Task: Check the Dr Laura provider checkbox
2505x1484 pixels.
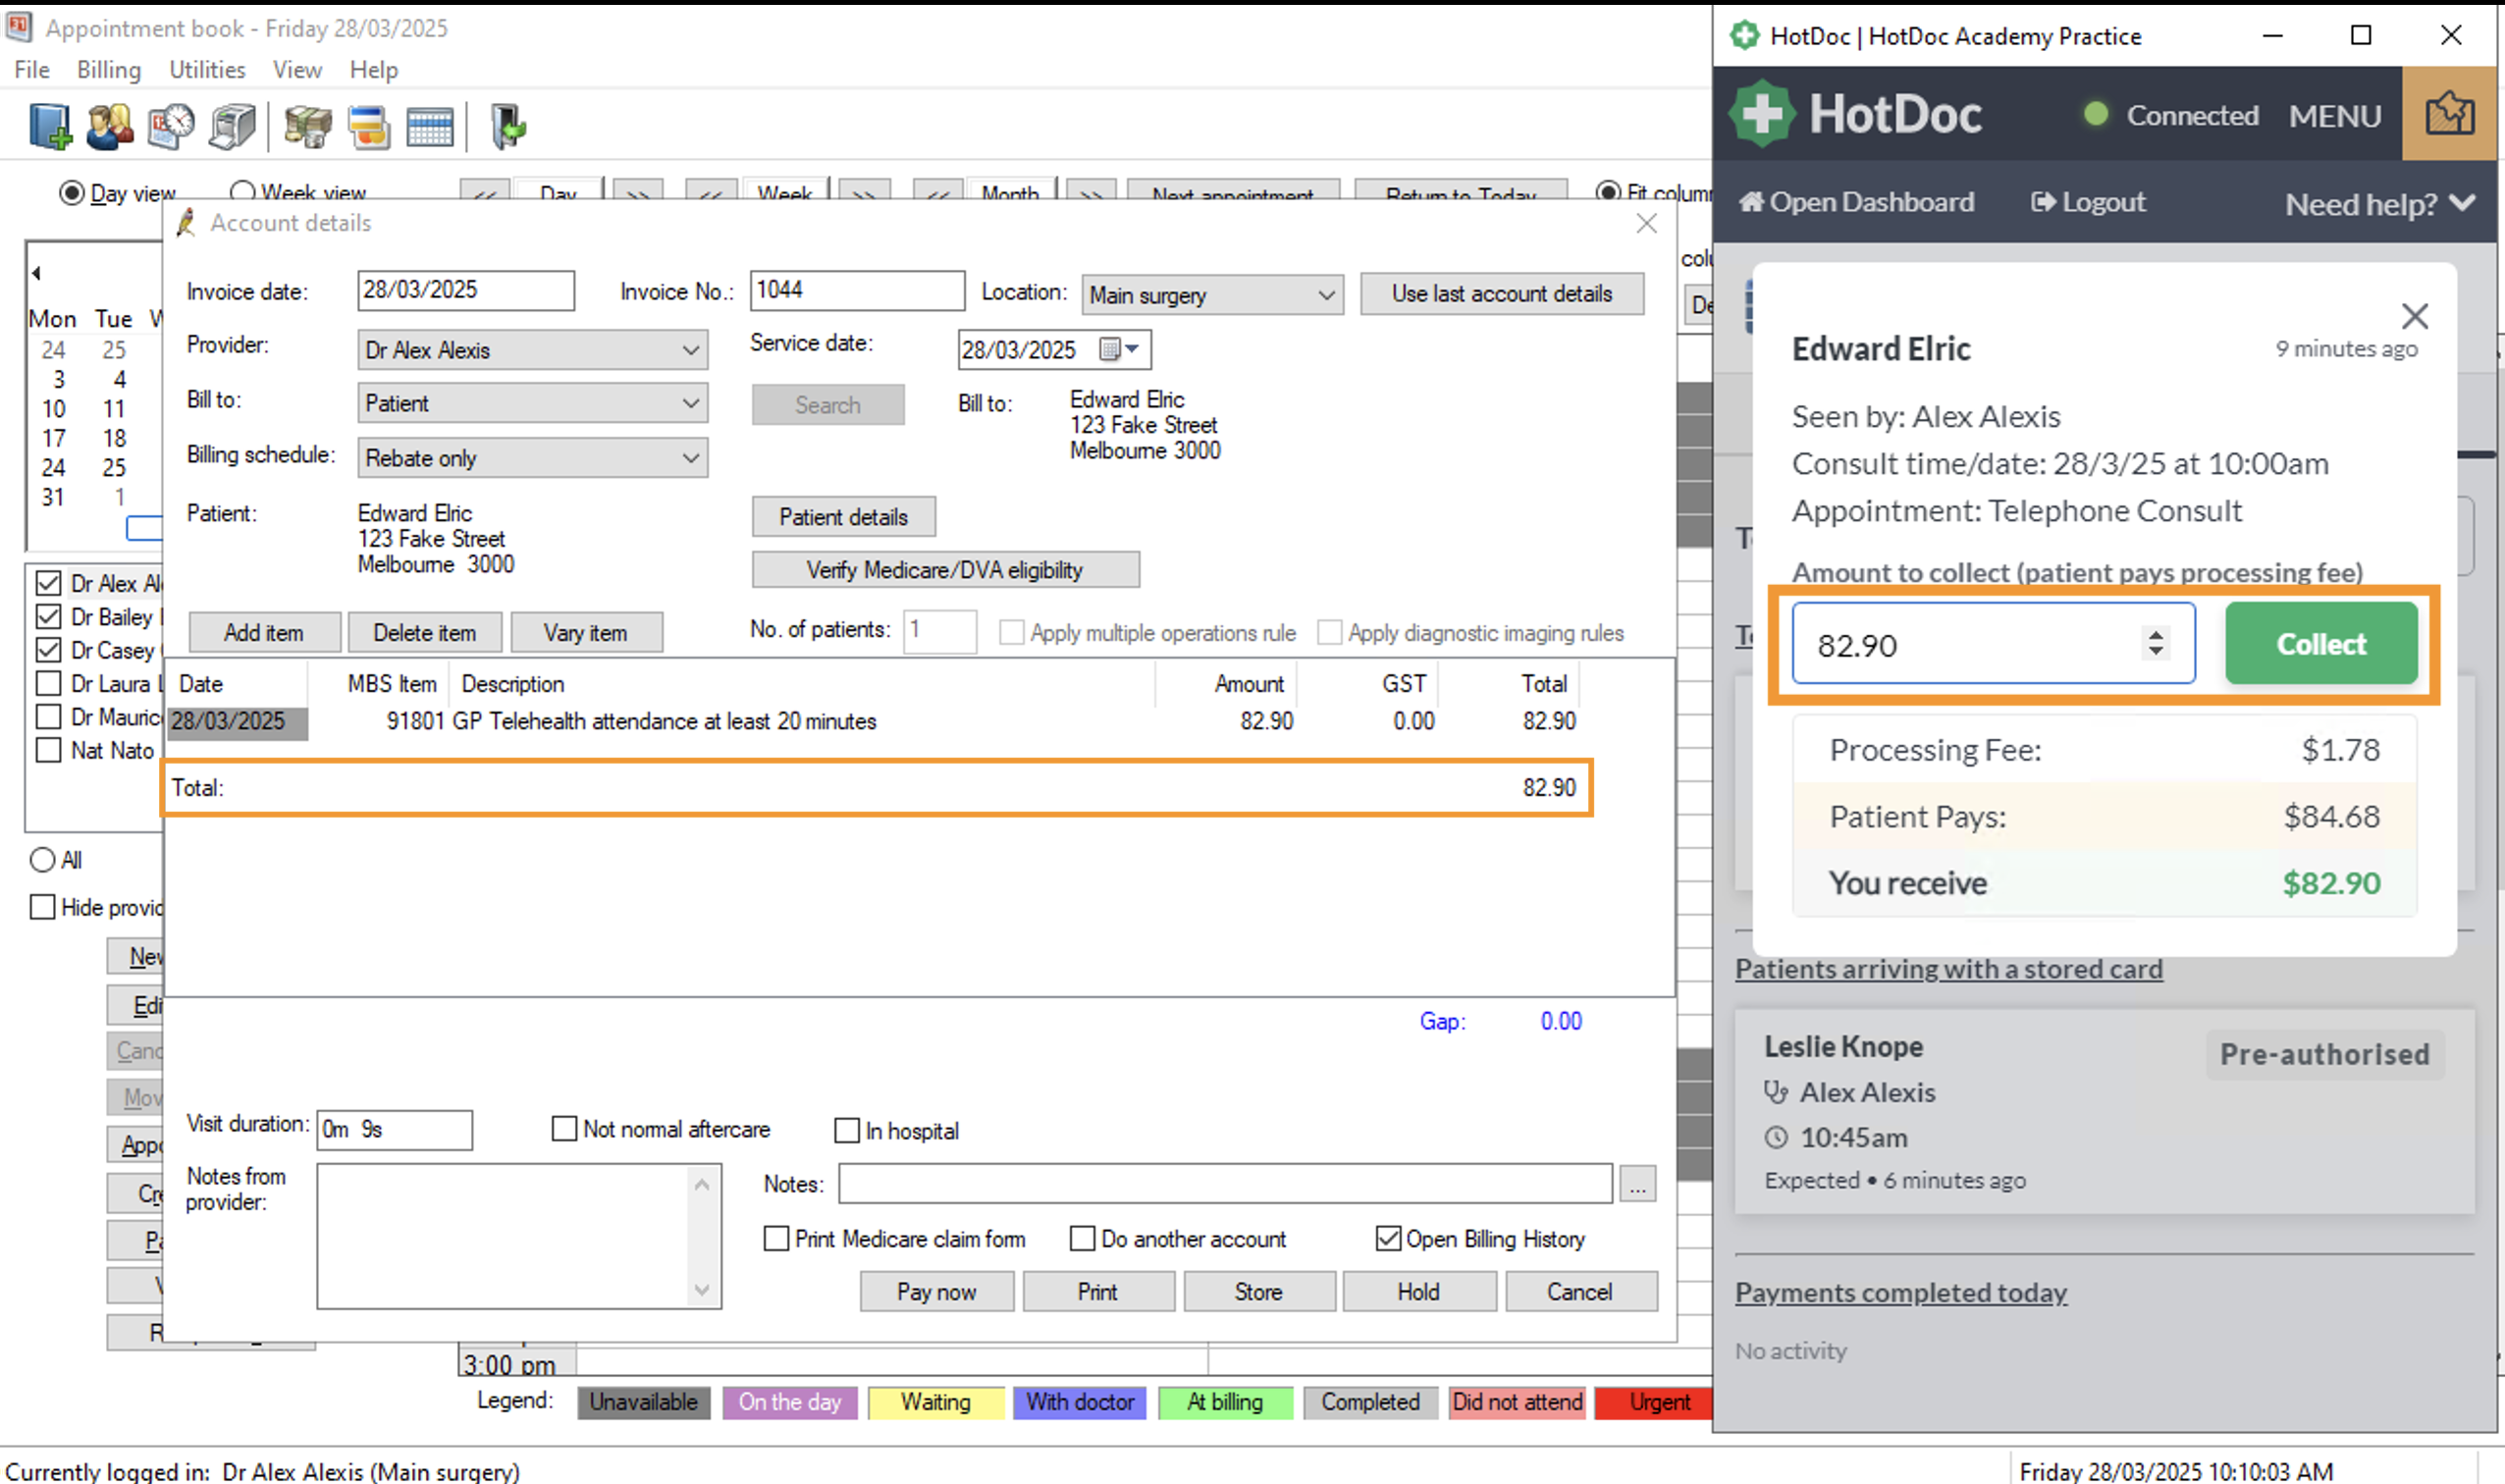Action: [x=48, y=683]
